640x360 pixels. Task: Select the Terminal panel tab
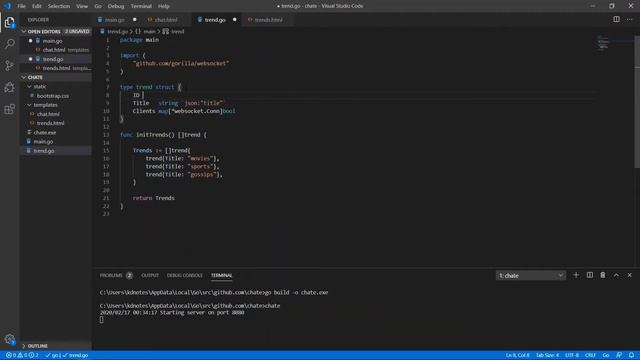(x=221, y=276)
